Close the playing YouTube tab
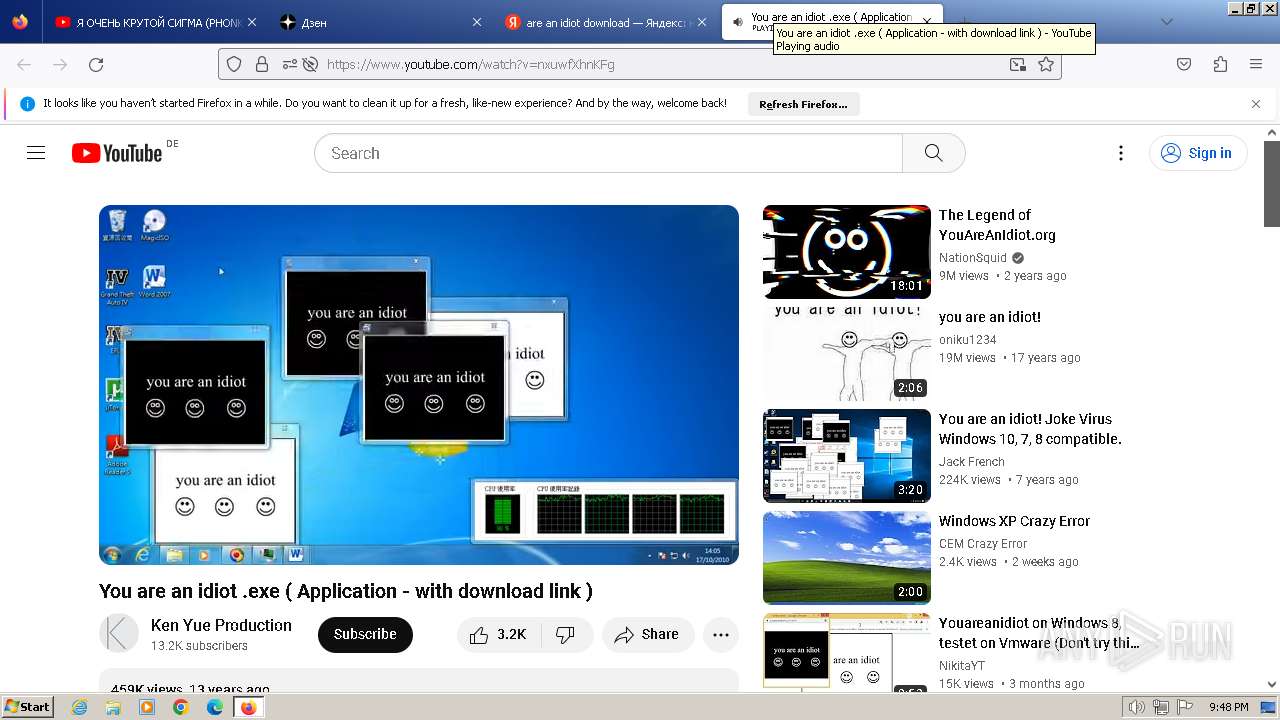 tap(928, 22)
